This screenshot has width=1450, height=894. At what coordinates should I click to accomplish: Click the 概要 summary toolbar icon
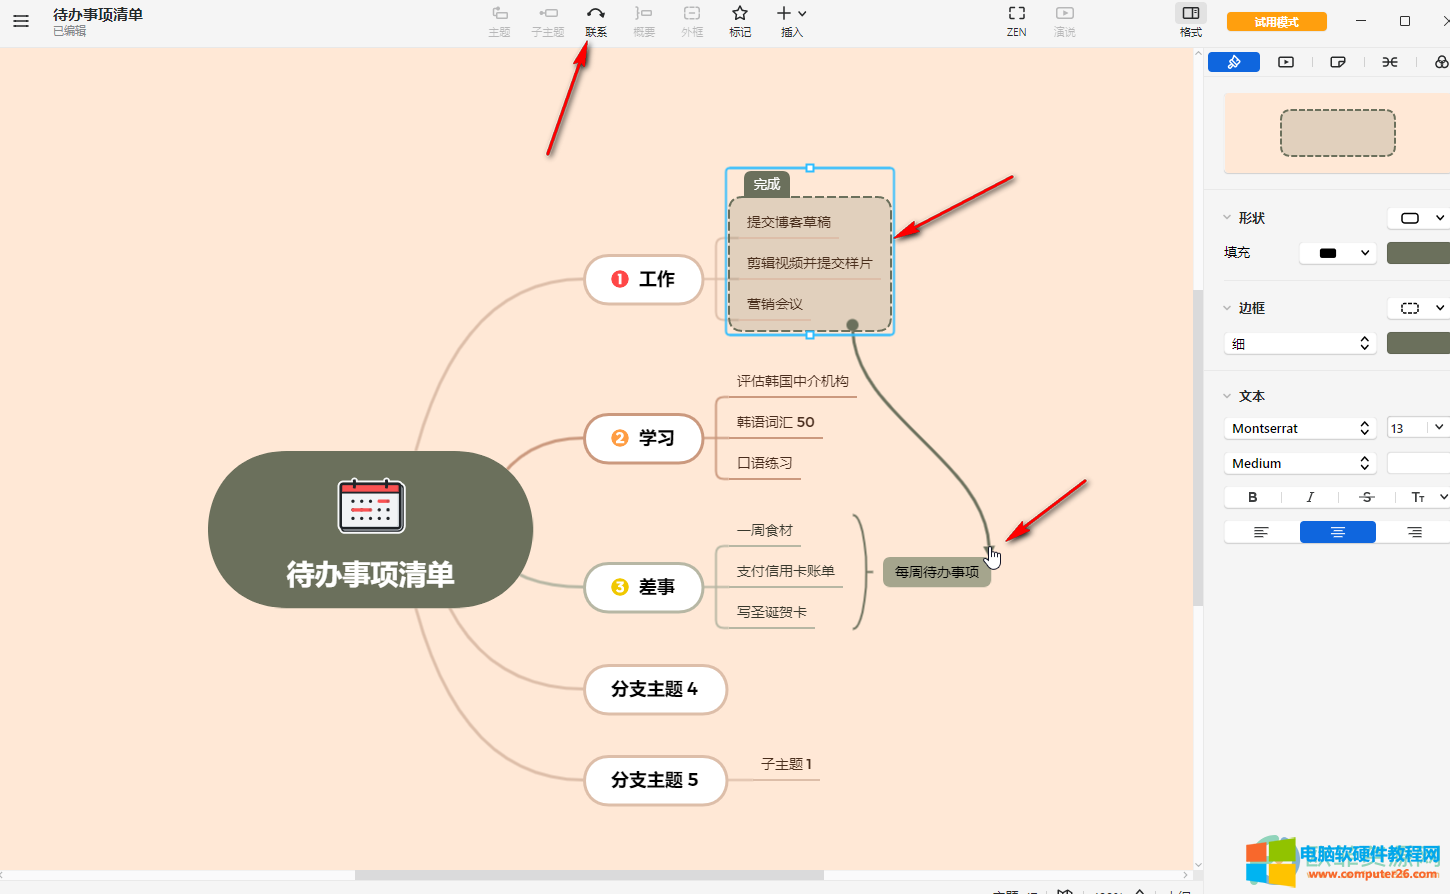[x=644, y=21]
